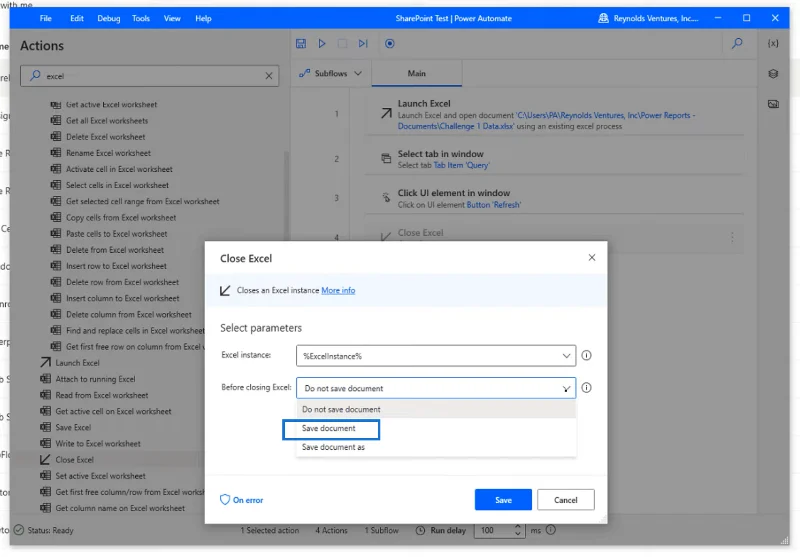Click info icon beside Excel instance
The height and width of the screenshot is (557, 800).
tap(587, 356)
